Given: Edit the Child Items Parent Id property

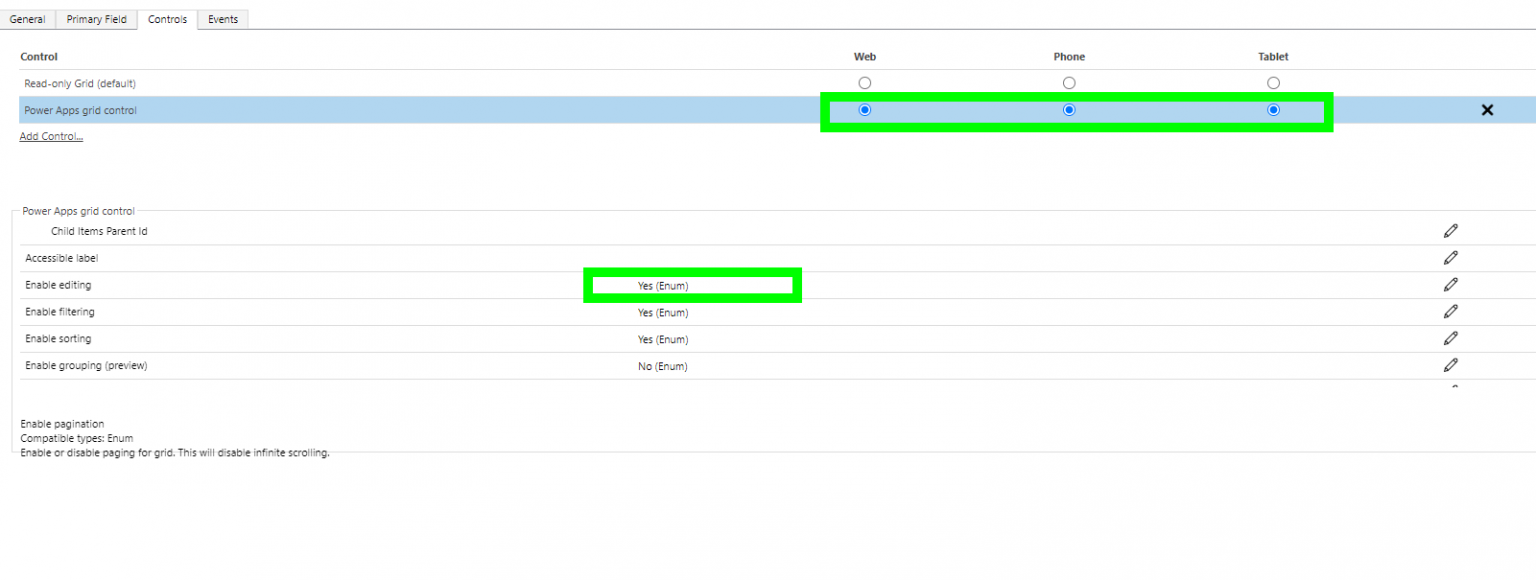Looking at the screenshot, I should [x=1451, y=230].
